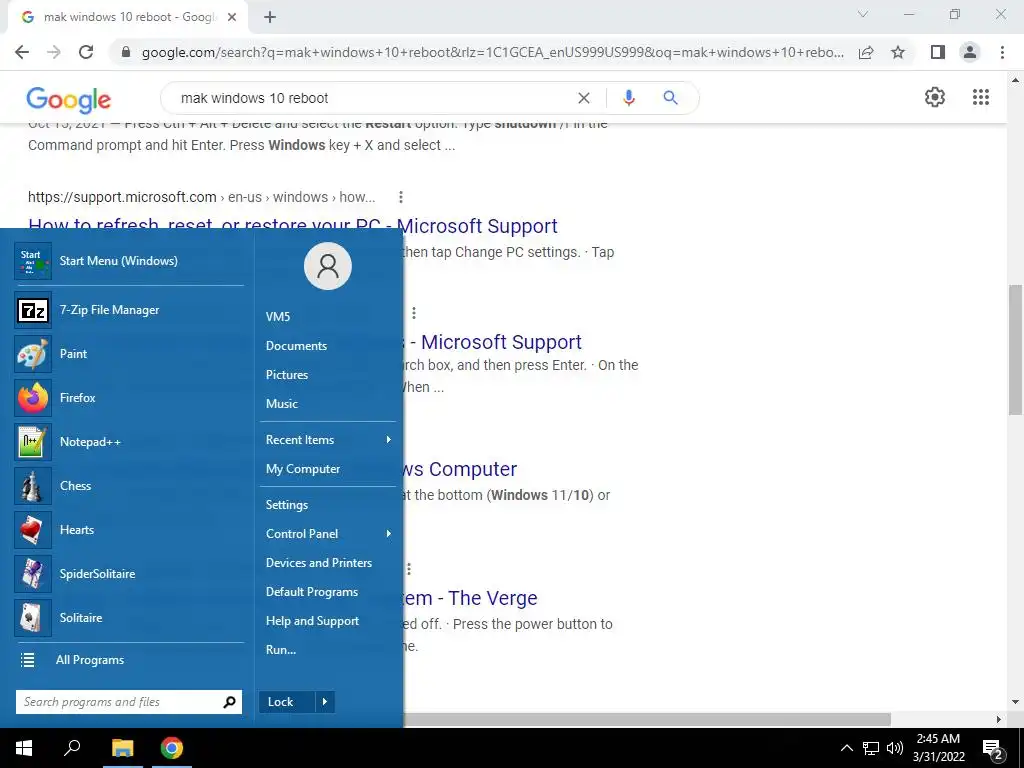This screenshot has width=1024, height=768.
Task: Open Music folder entry
Action: point(281,404)
